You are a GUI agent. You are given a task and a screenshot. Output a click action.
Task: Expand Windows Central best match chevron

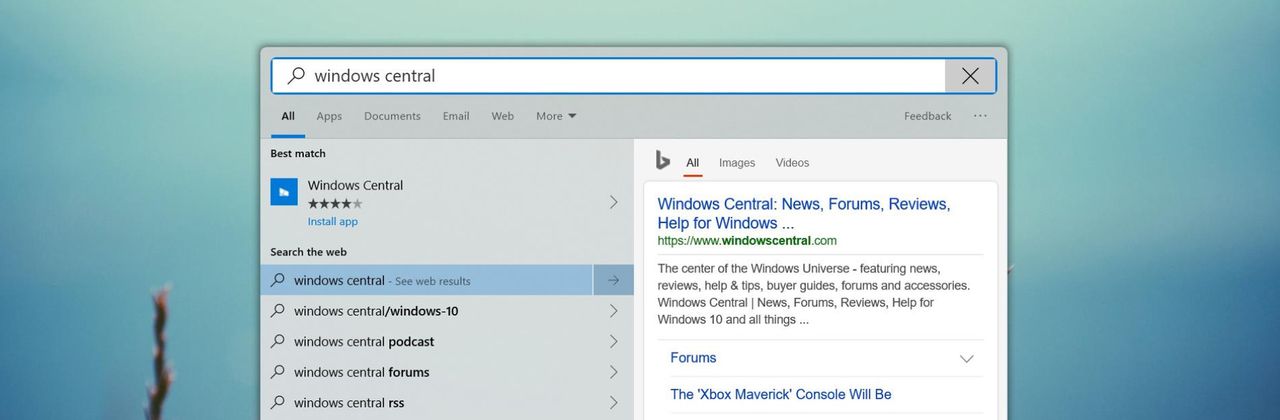pos(613,202)
